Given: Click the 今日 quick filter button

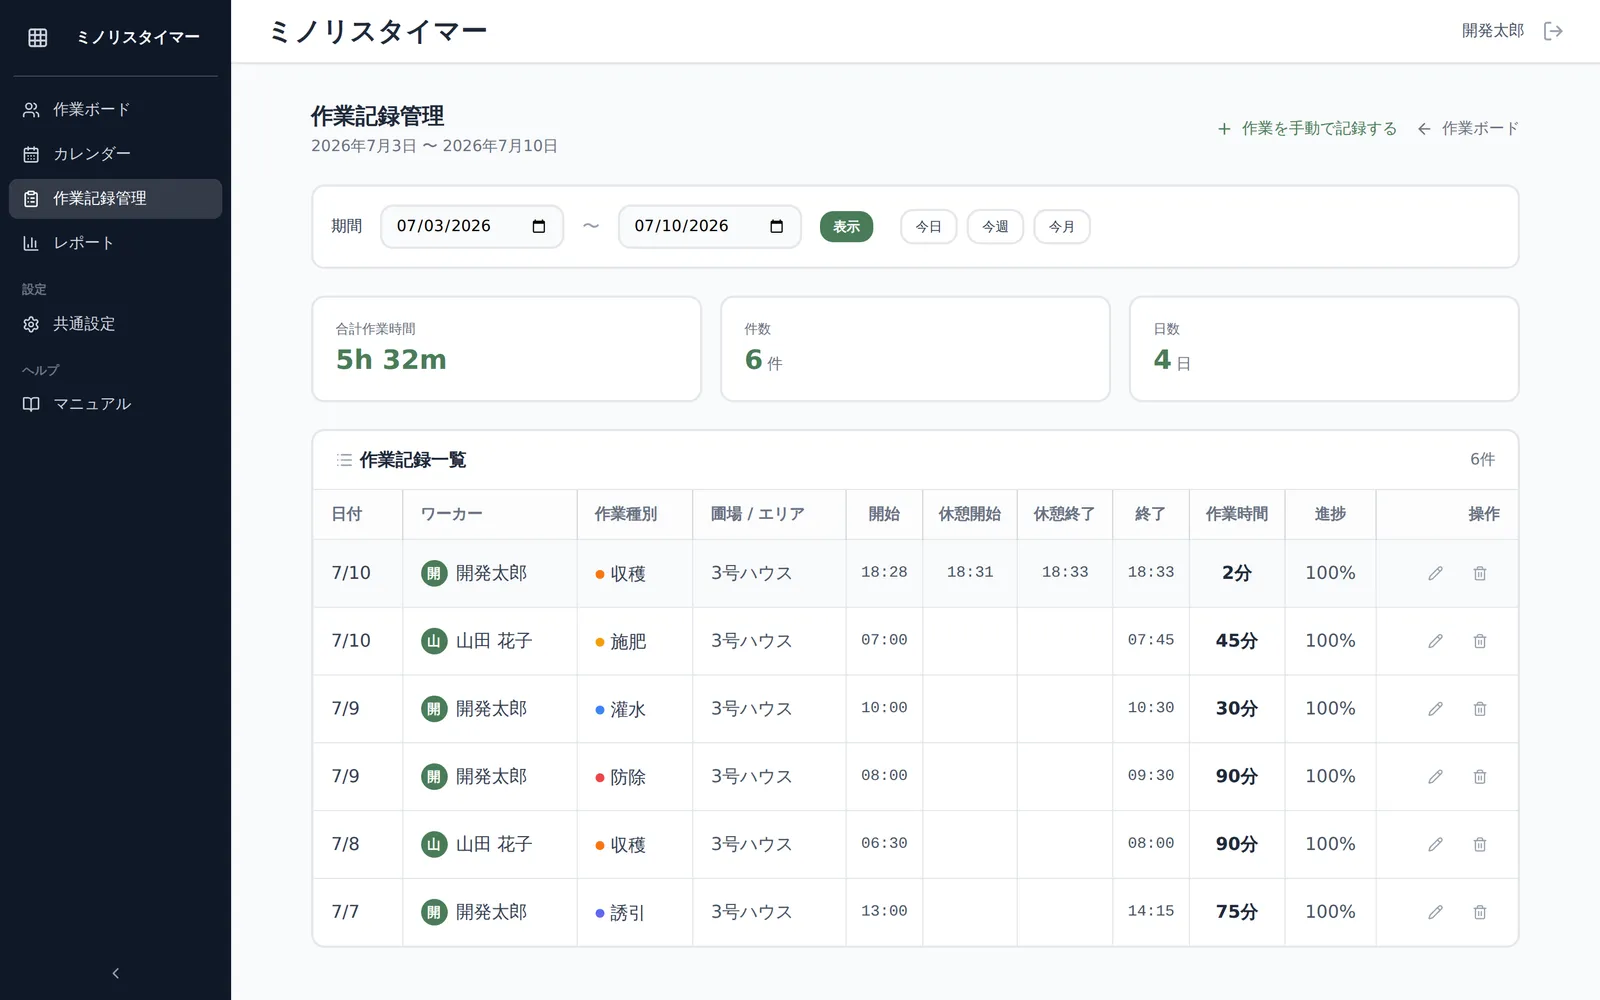Looking at the screenshot, I should 929,227.
